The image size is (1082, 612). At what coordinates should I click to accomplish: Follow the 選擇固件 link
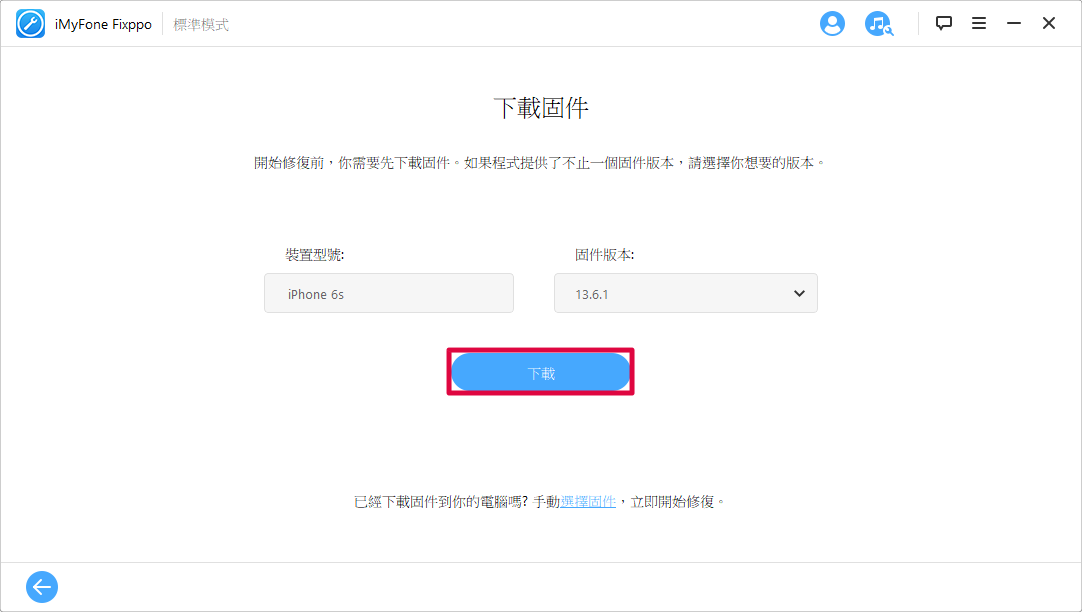[x=588, y=502]
